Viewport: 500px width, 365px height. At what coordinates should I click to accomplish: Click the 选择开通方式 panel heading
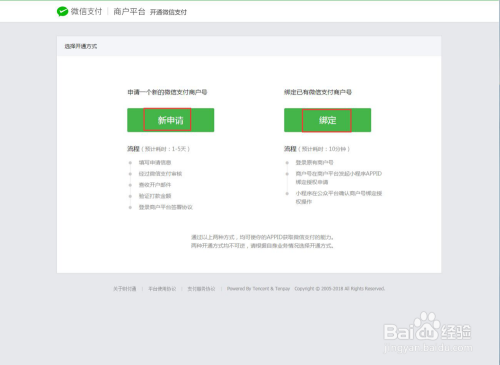click(x=81, y=46)
